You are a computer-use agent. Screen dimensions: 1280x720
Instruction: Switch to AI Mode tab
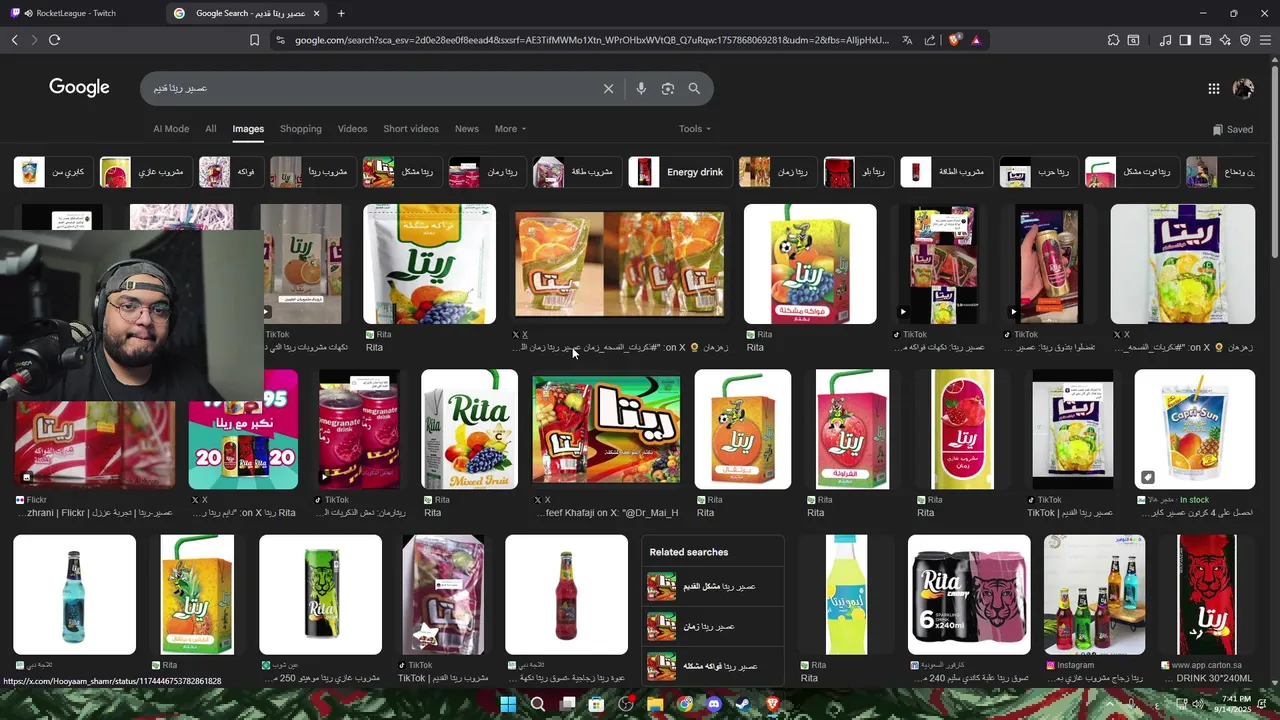point(171,128)
